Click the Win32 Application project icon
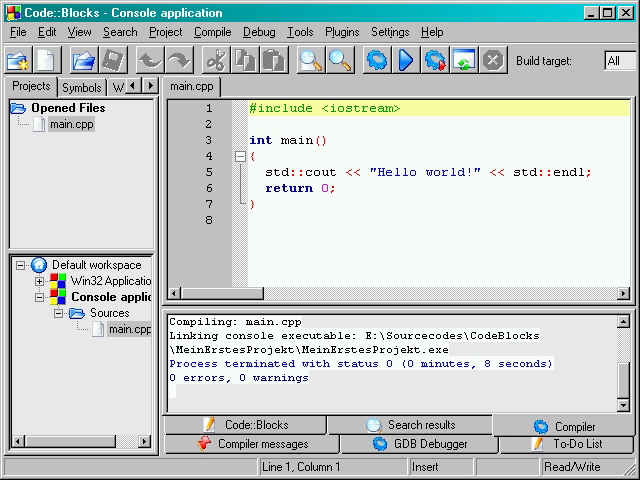The image size is (640, 480). [x=58, y=281]
